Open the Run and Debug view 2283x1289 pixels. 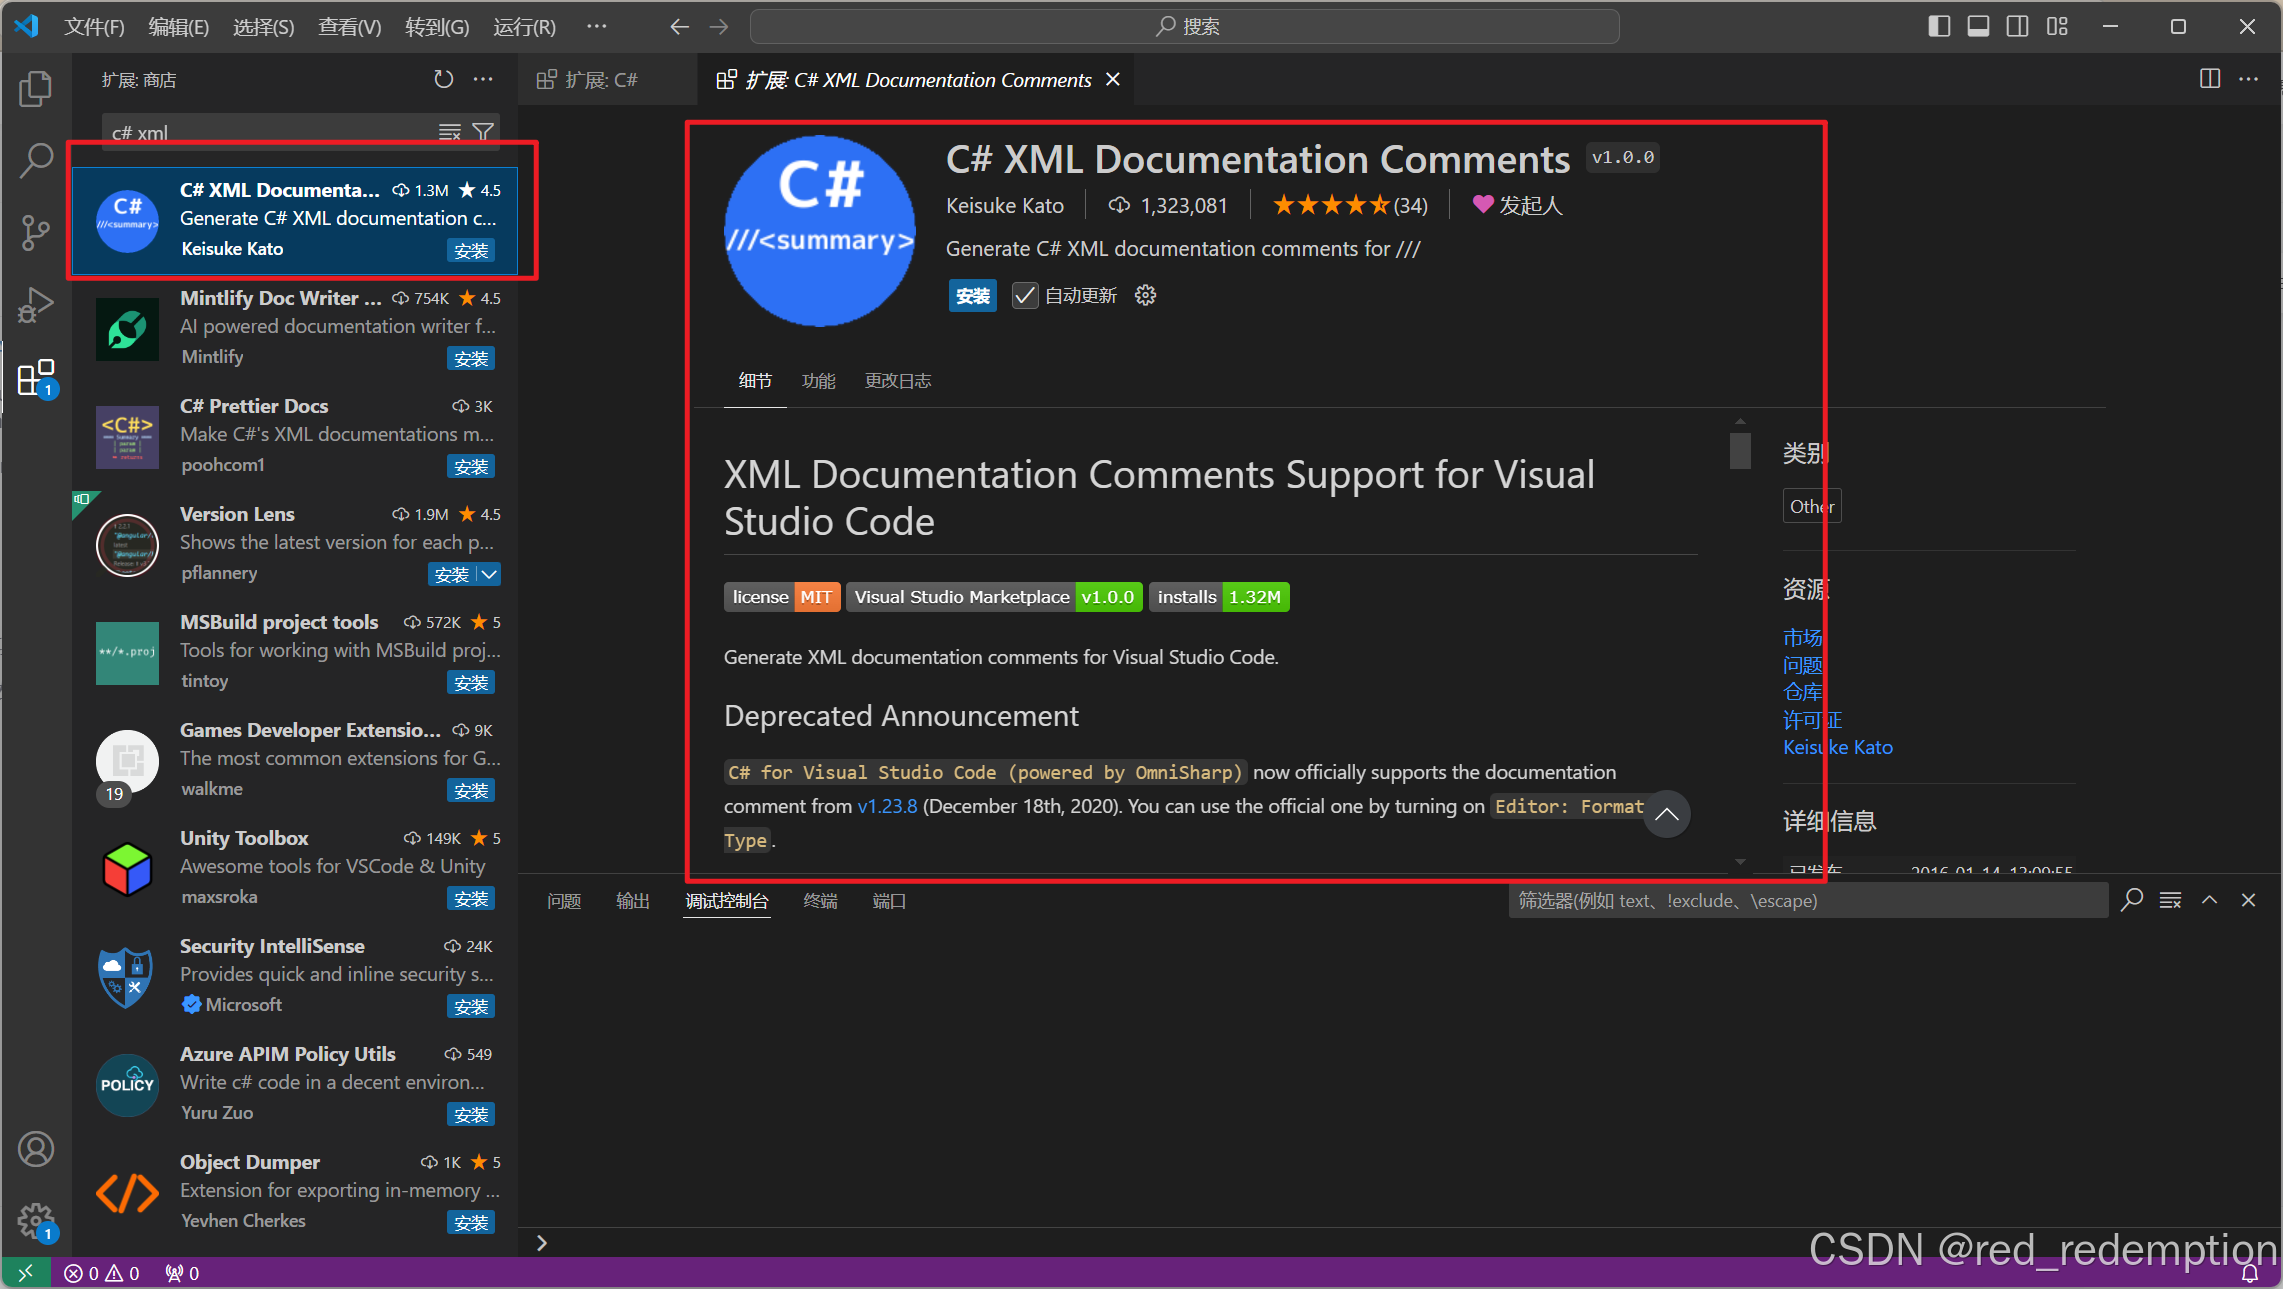(36, 305)
